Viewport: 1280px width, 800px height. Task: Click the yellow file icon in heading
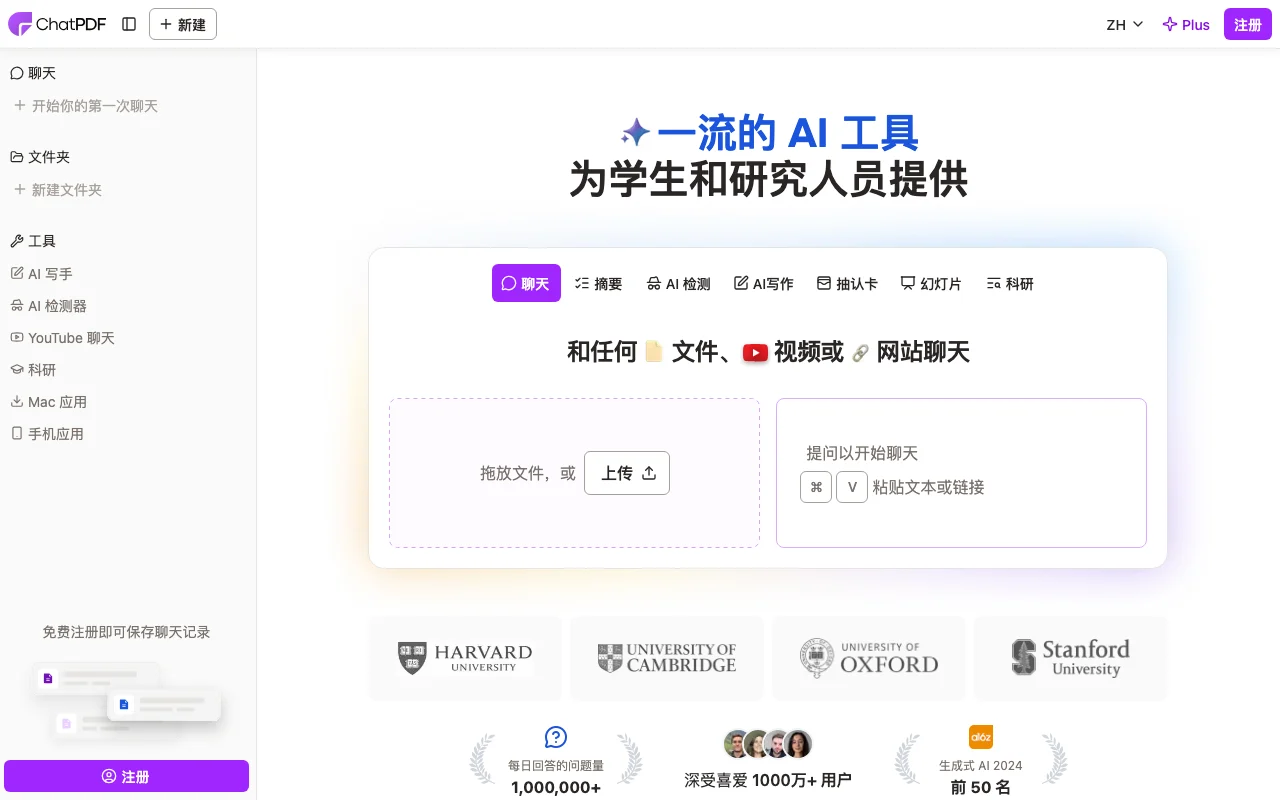click(654, 352)
